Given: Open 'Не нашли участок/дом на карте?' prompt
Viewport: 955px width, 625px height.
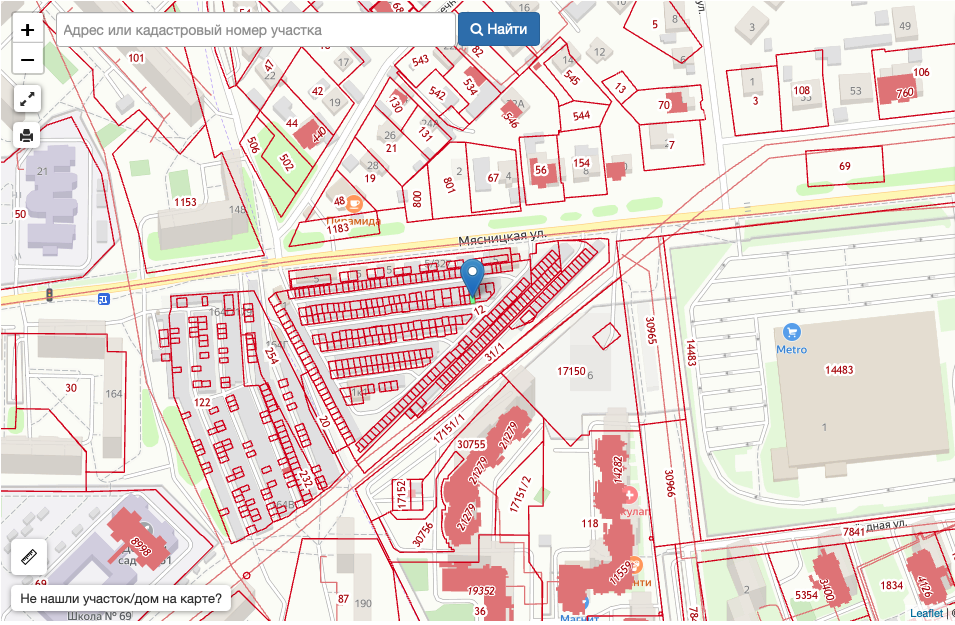Looking at the screenshot, I should [121, 600].
